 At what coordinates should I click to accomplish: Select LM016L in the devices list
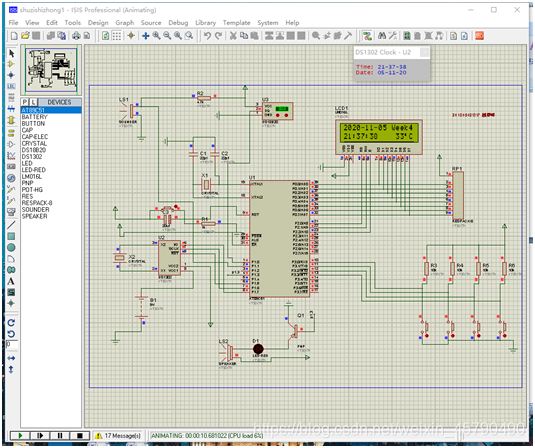coord(32,176)
